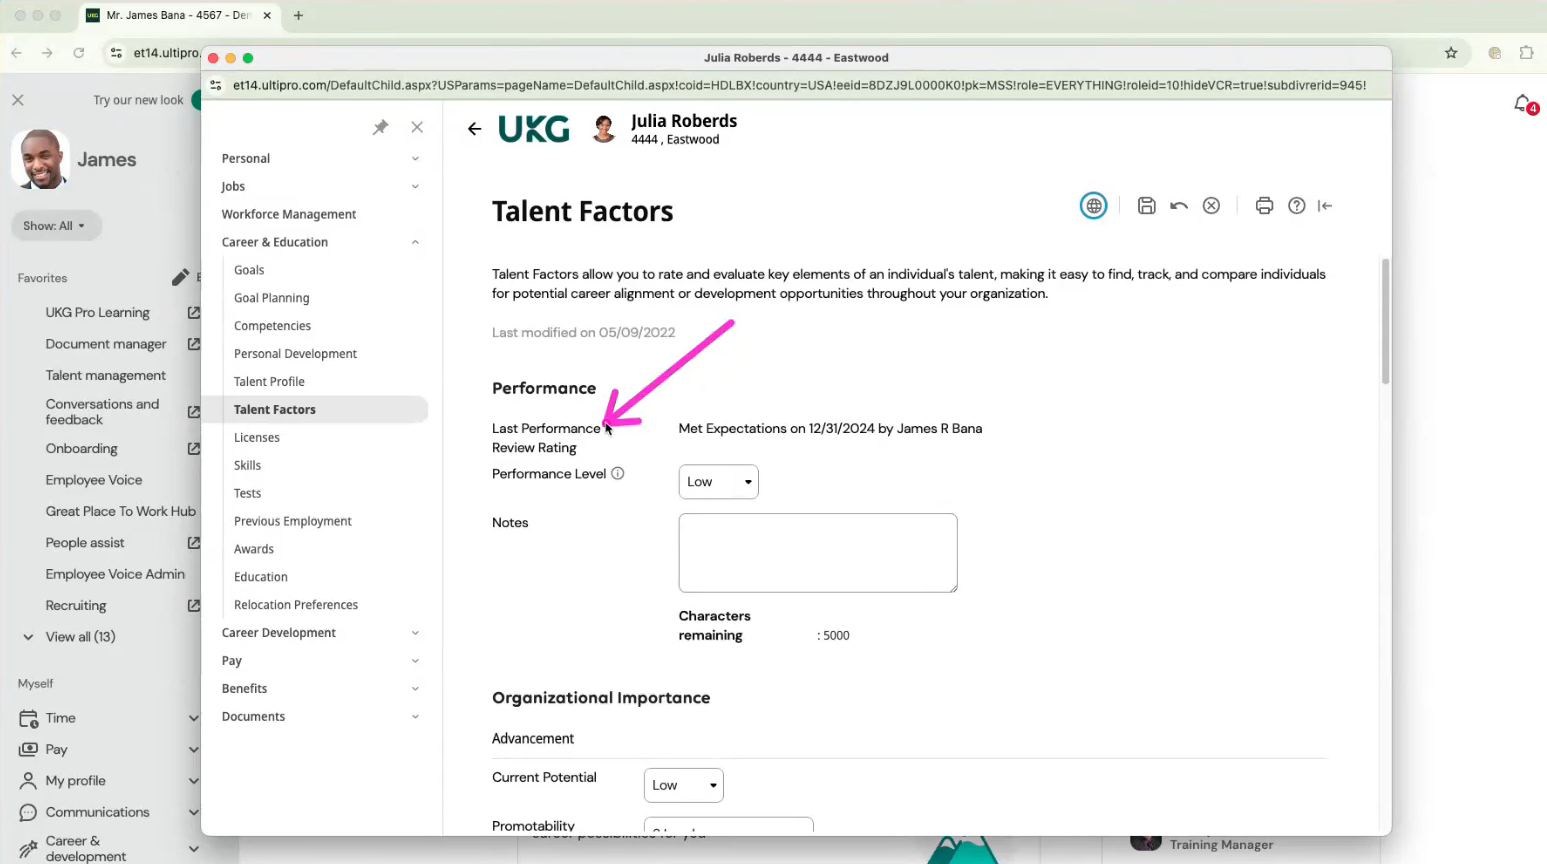Click the Workforce Management link

[x=289, y=214]
